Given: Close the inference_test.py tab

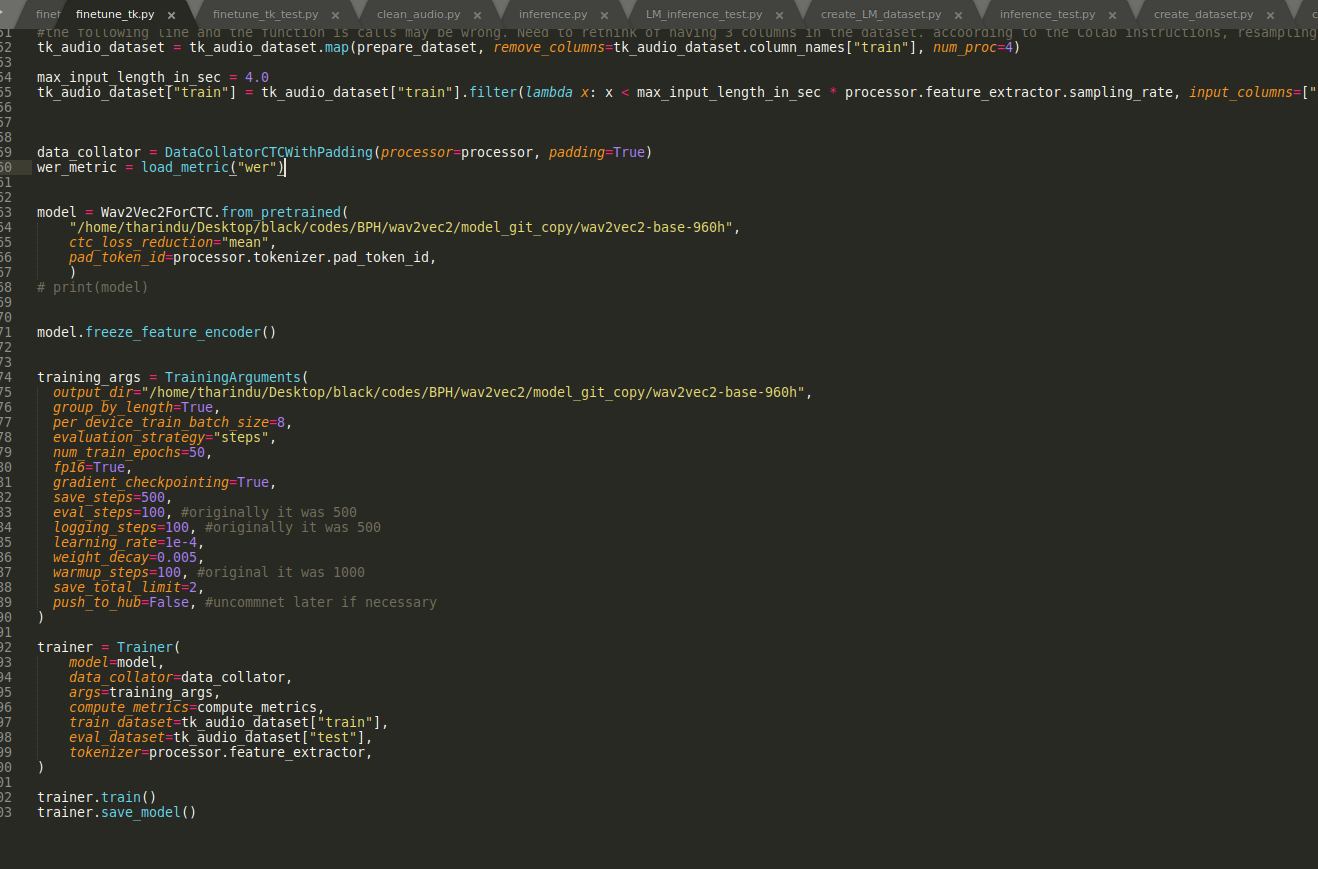Looking at the screenshot, I should click(1112, 15).
